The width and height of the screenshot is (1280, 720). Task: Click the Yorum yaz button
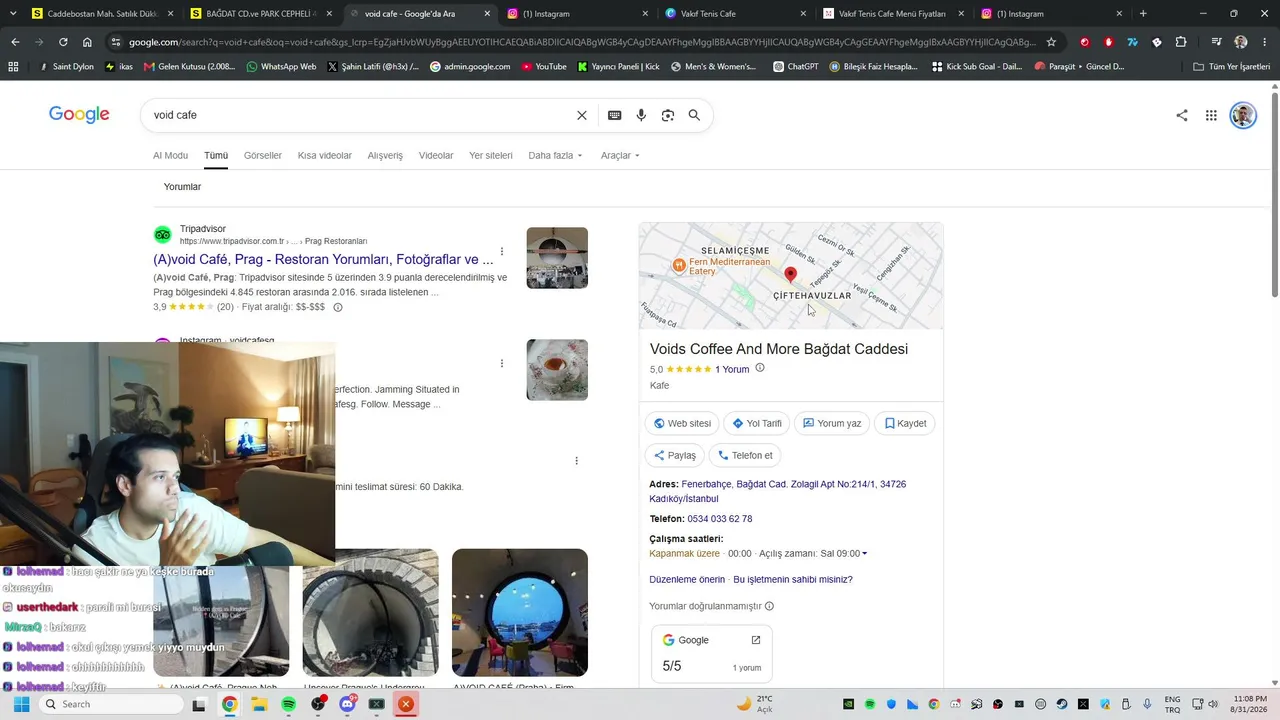(x=832, y=424)
